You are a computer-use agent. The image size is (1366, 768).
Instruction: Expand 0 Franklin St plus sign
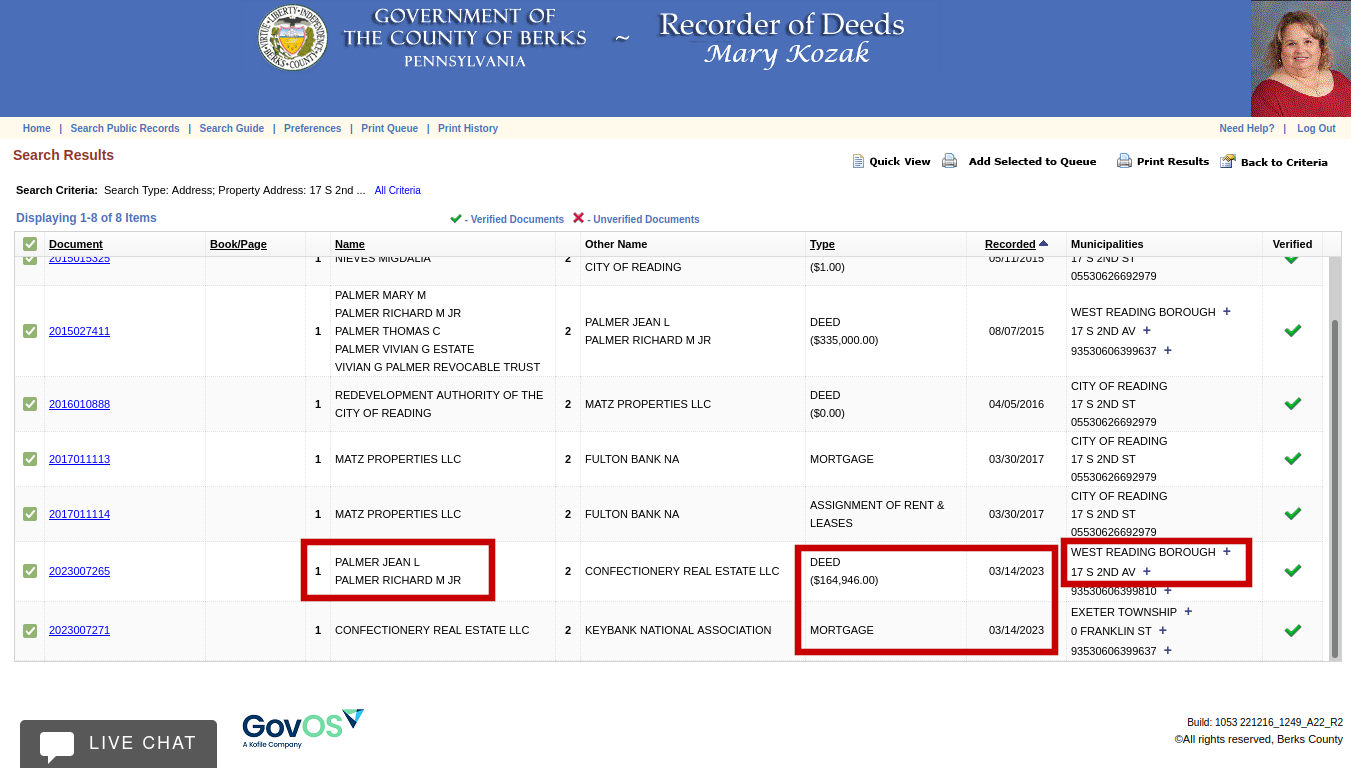coord(1163,630)
